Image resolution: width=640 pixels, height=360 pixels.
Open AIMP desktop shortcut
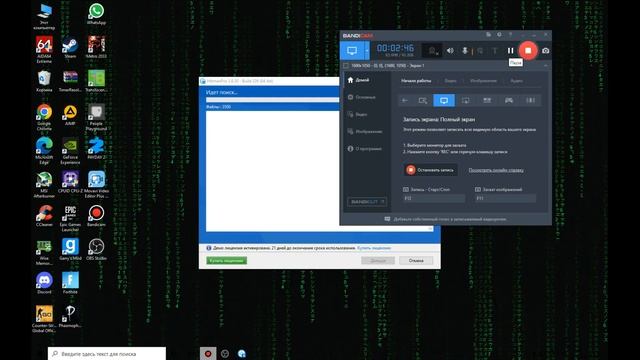point(70,115)
